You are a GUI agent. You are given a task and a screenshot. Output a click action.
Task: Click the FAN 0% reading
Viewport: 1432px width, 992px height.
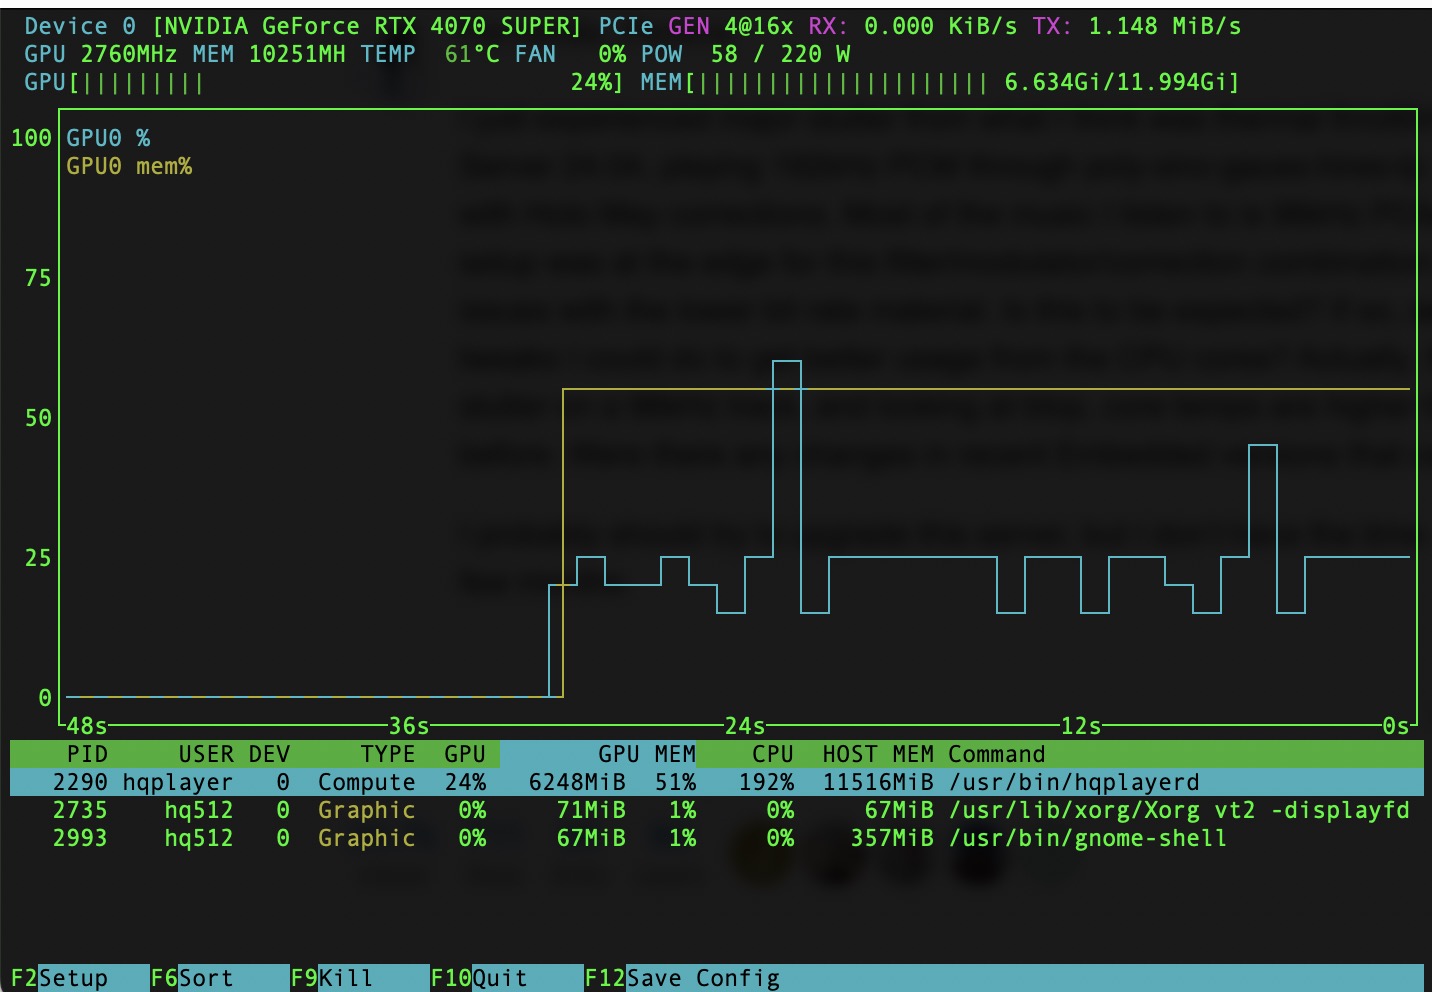[x=570, y=54]
